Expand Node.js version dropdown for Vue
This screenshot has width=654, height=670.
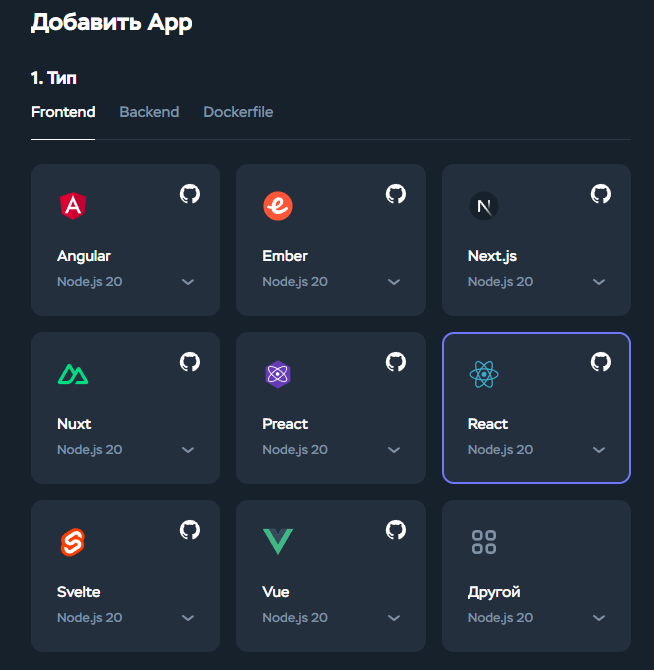tap(394, 618)
